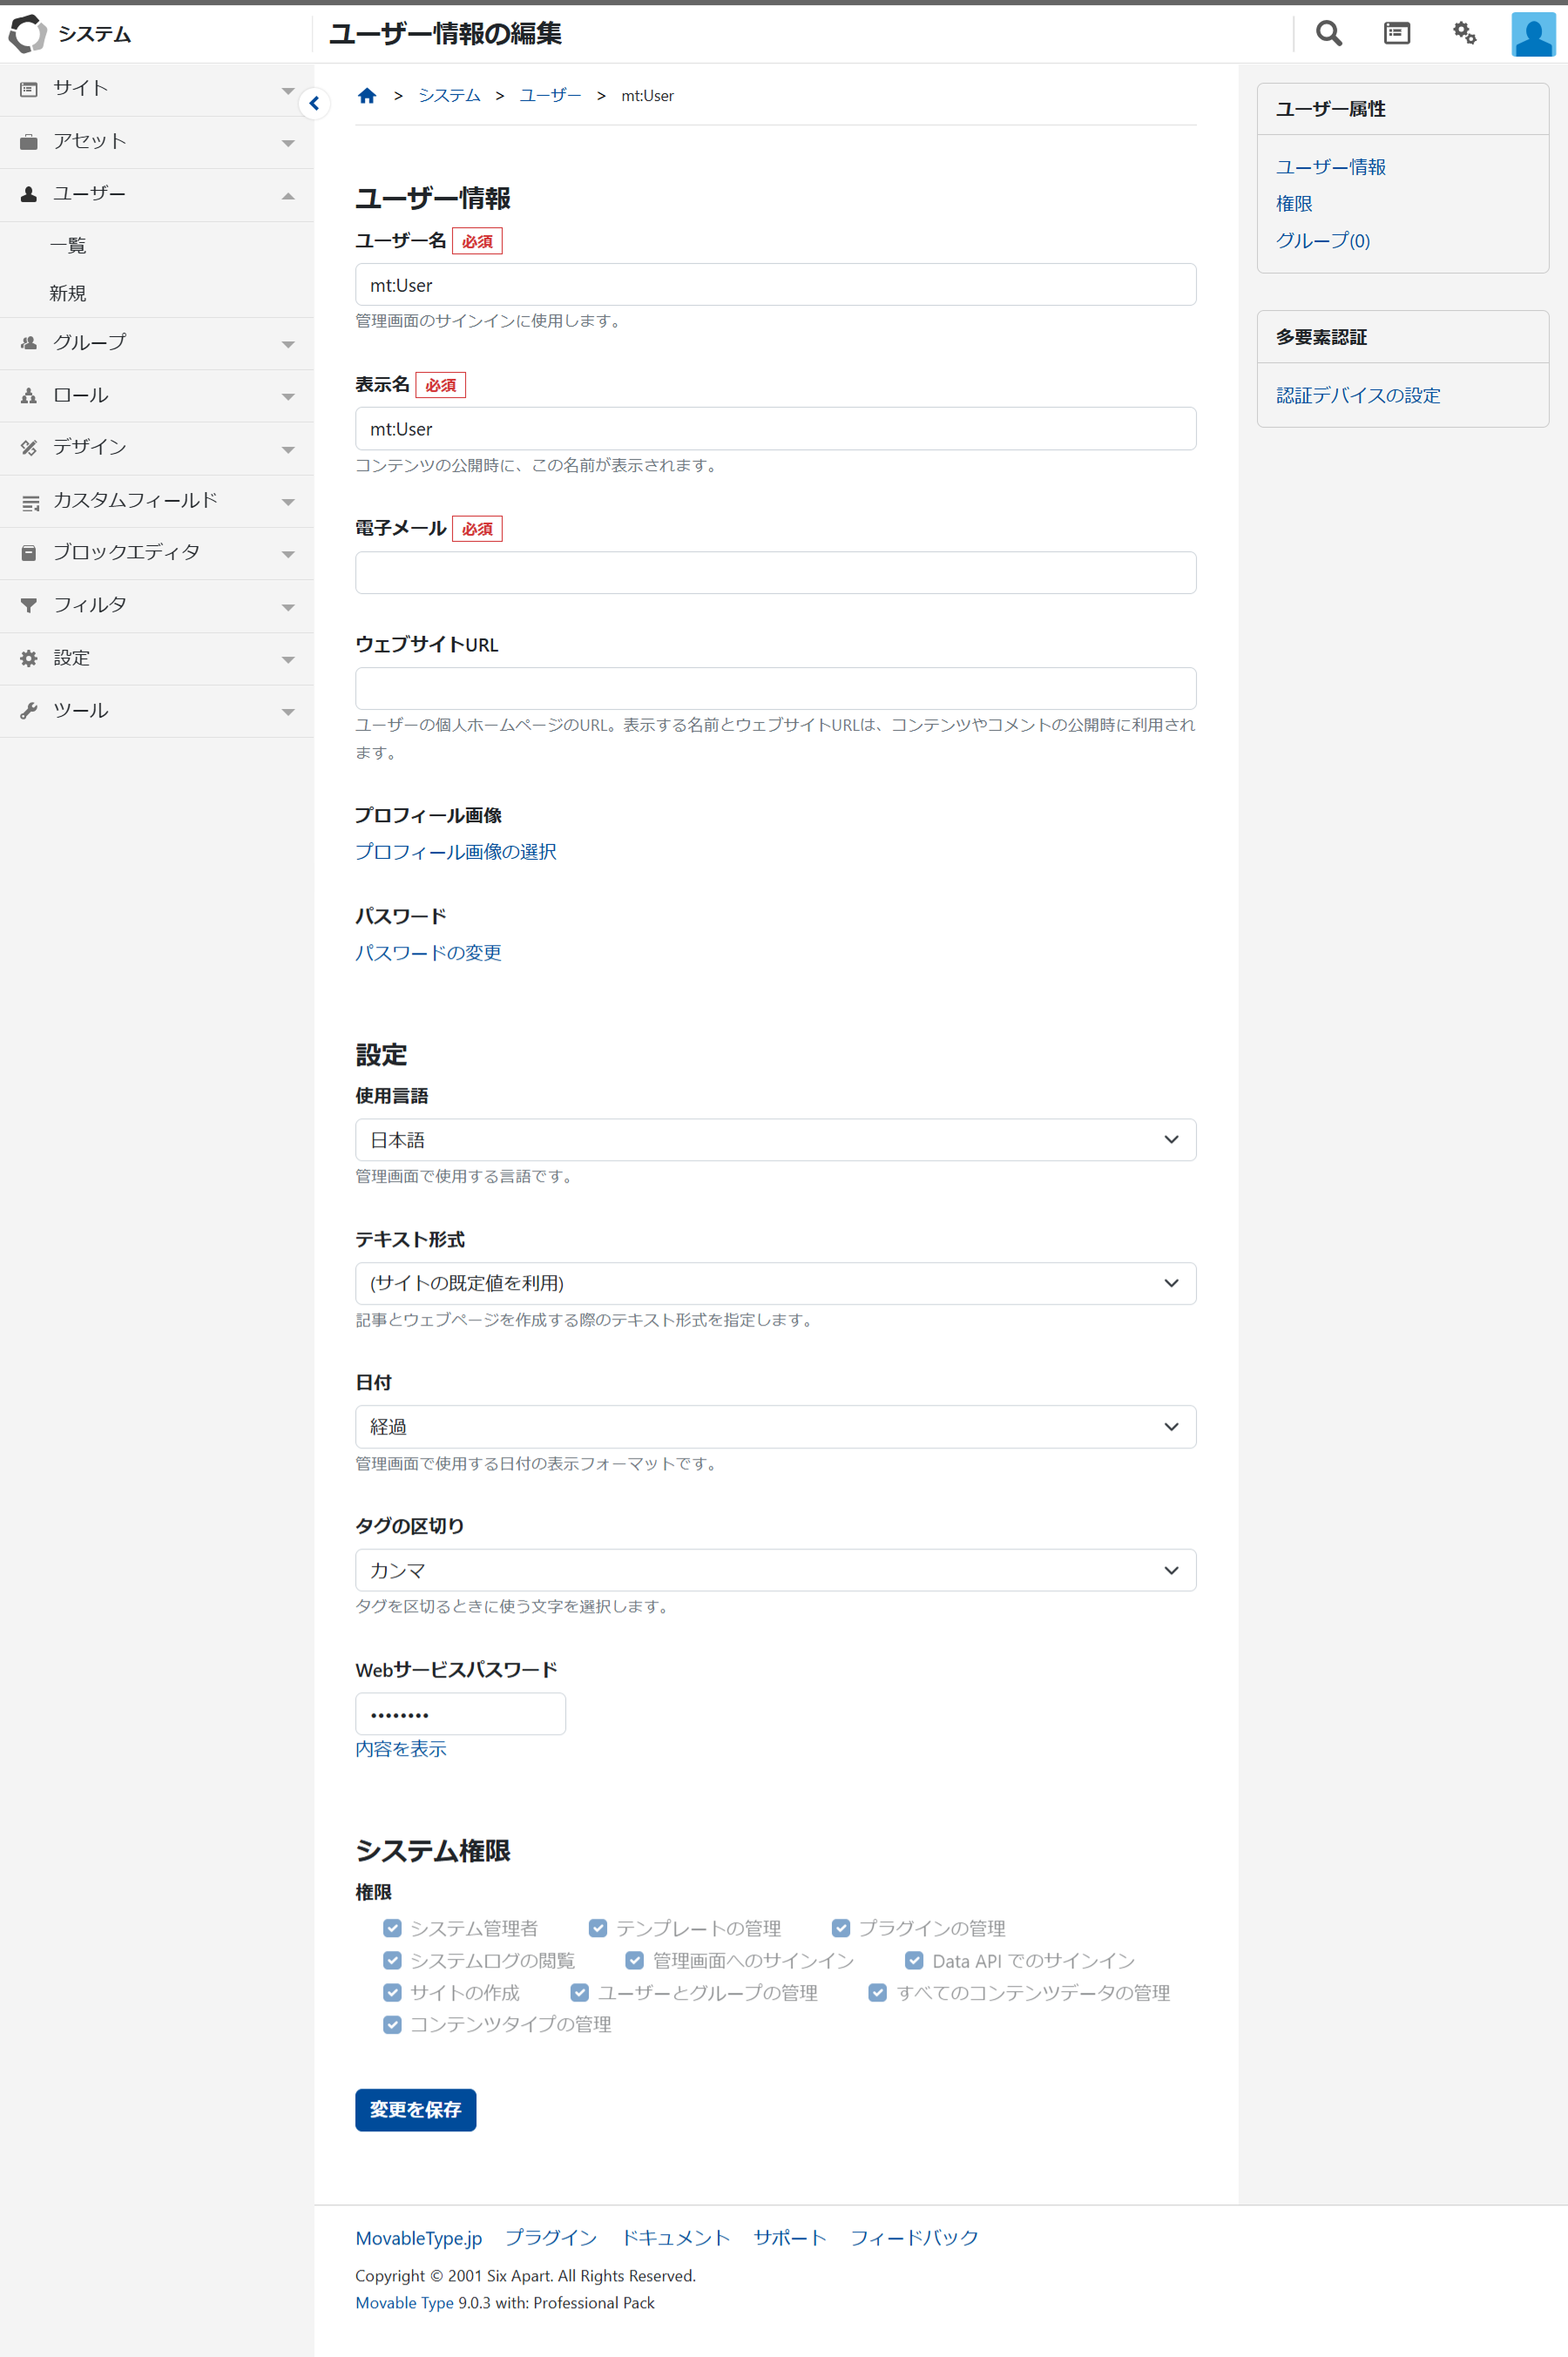Select the サイト icon in the sidebar
This screenshot has height=2357, width=1568.
[x=27, y=88]
